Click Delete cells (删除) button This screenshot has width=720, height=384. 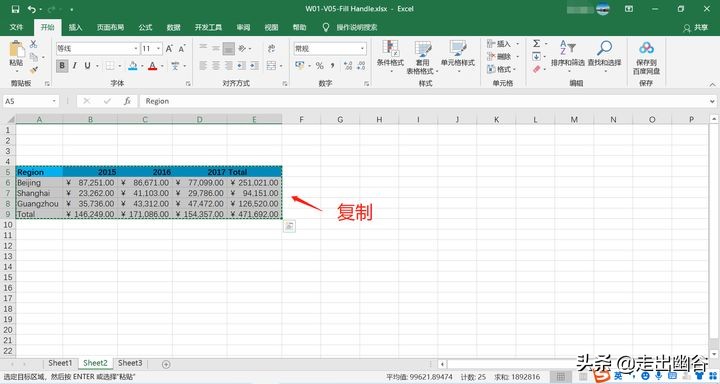pyautogui.click(x=503, y=56)
